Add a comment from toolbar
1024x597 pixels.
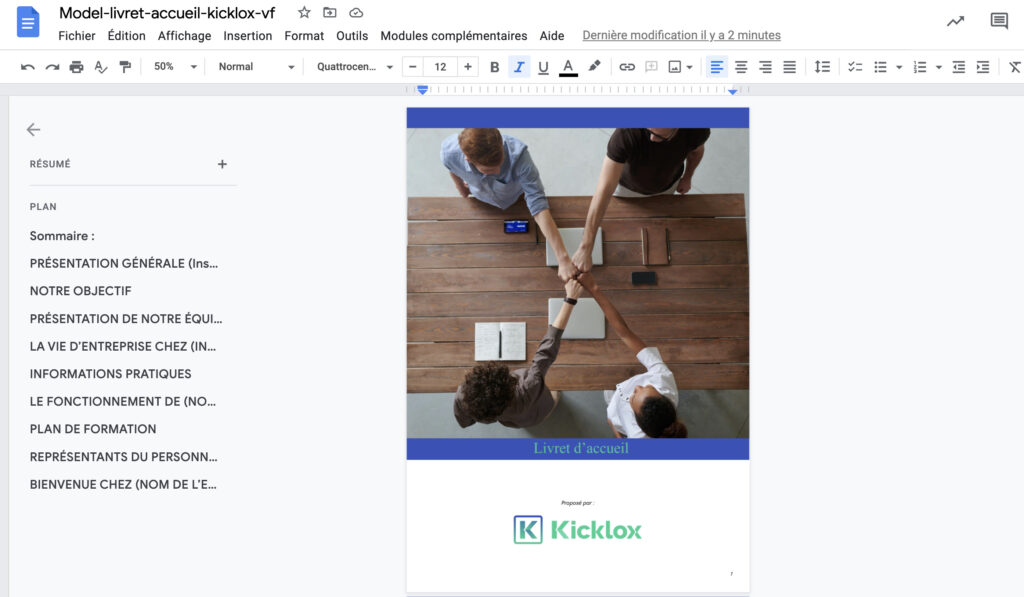651,67
